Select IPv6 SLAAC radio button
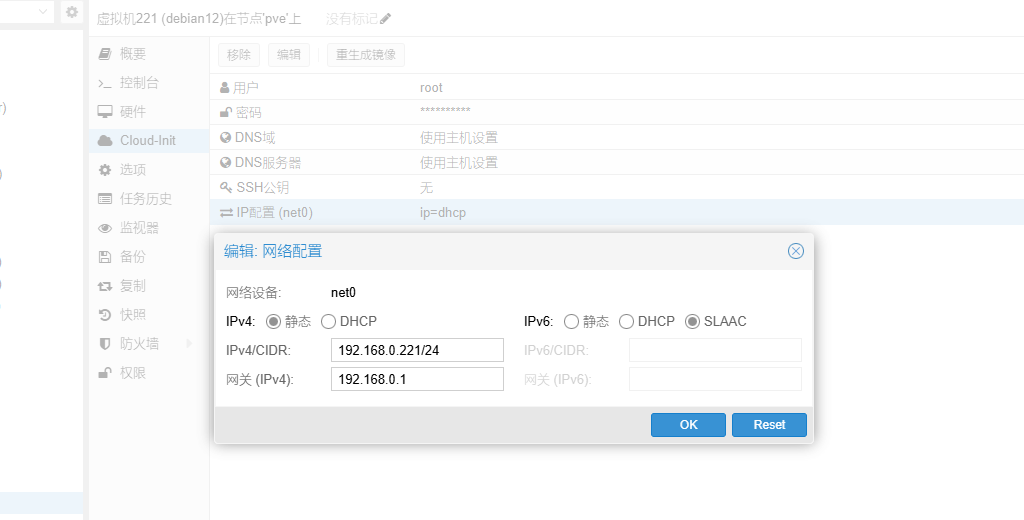Image resolution: width=1024 pixels, height=520 pixels. coord(692,321)
